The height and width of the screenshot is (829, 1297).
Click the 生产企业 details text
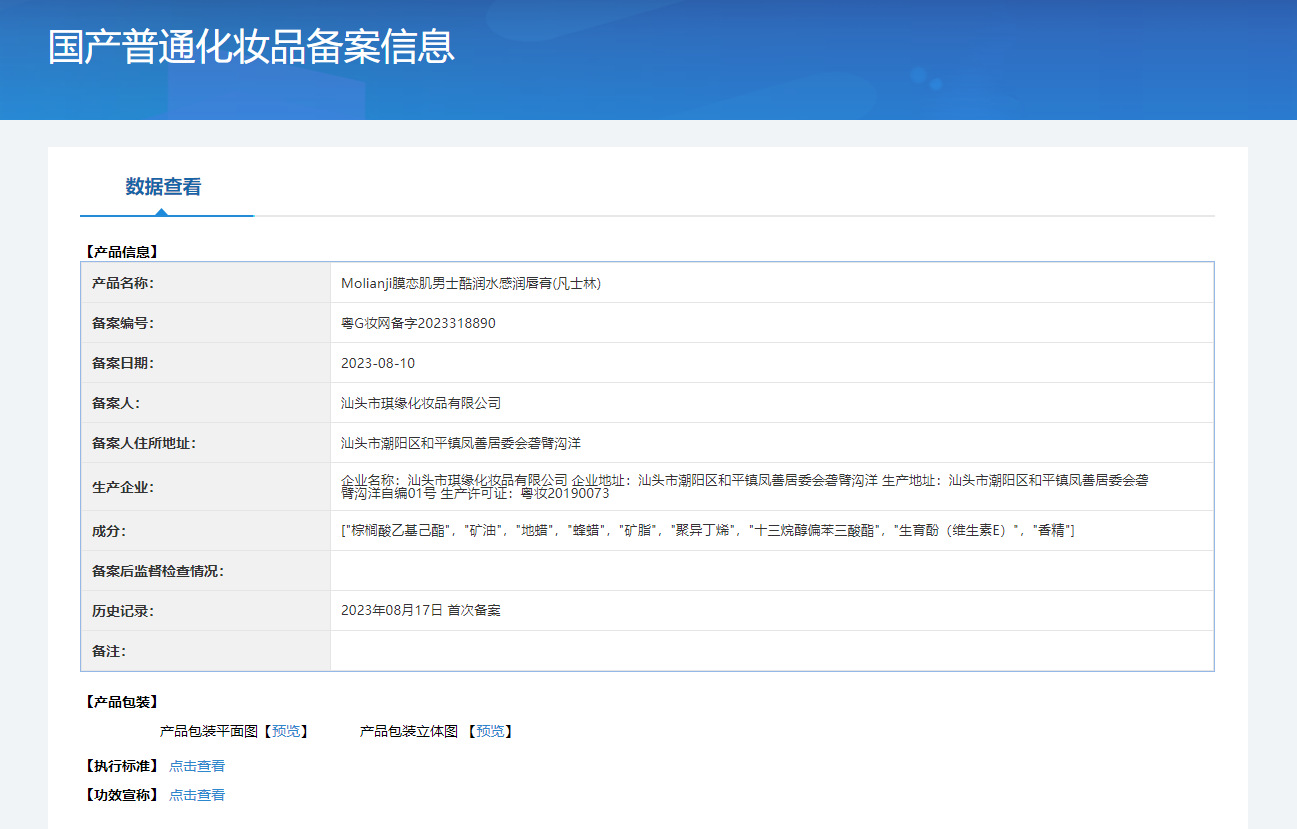click(744, 487)
